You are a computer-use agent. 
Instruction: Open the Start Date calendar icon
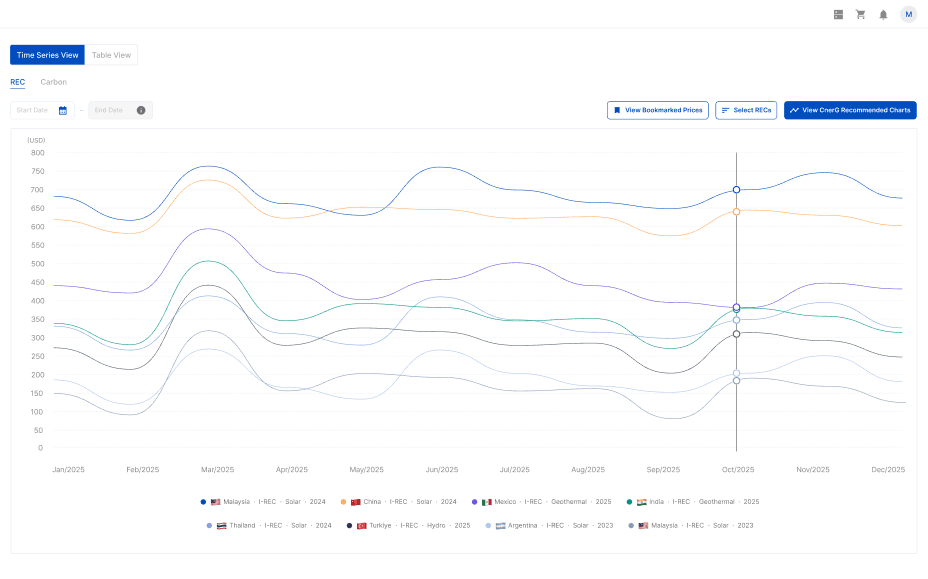(64, 110)
